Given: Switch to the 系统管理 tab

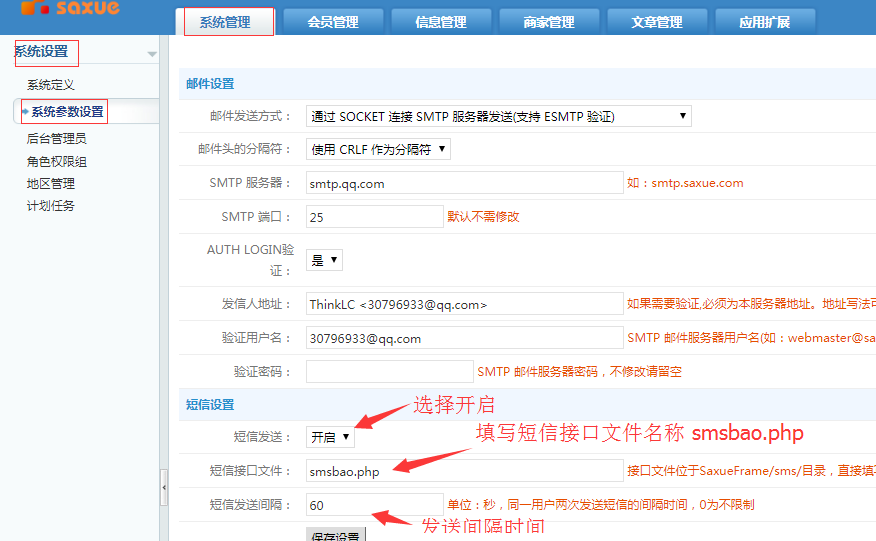Looking at the screenshot, I should pyautogui.click(x=225, y=22).
